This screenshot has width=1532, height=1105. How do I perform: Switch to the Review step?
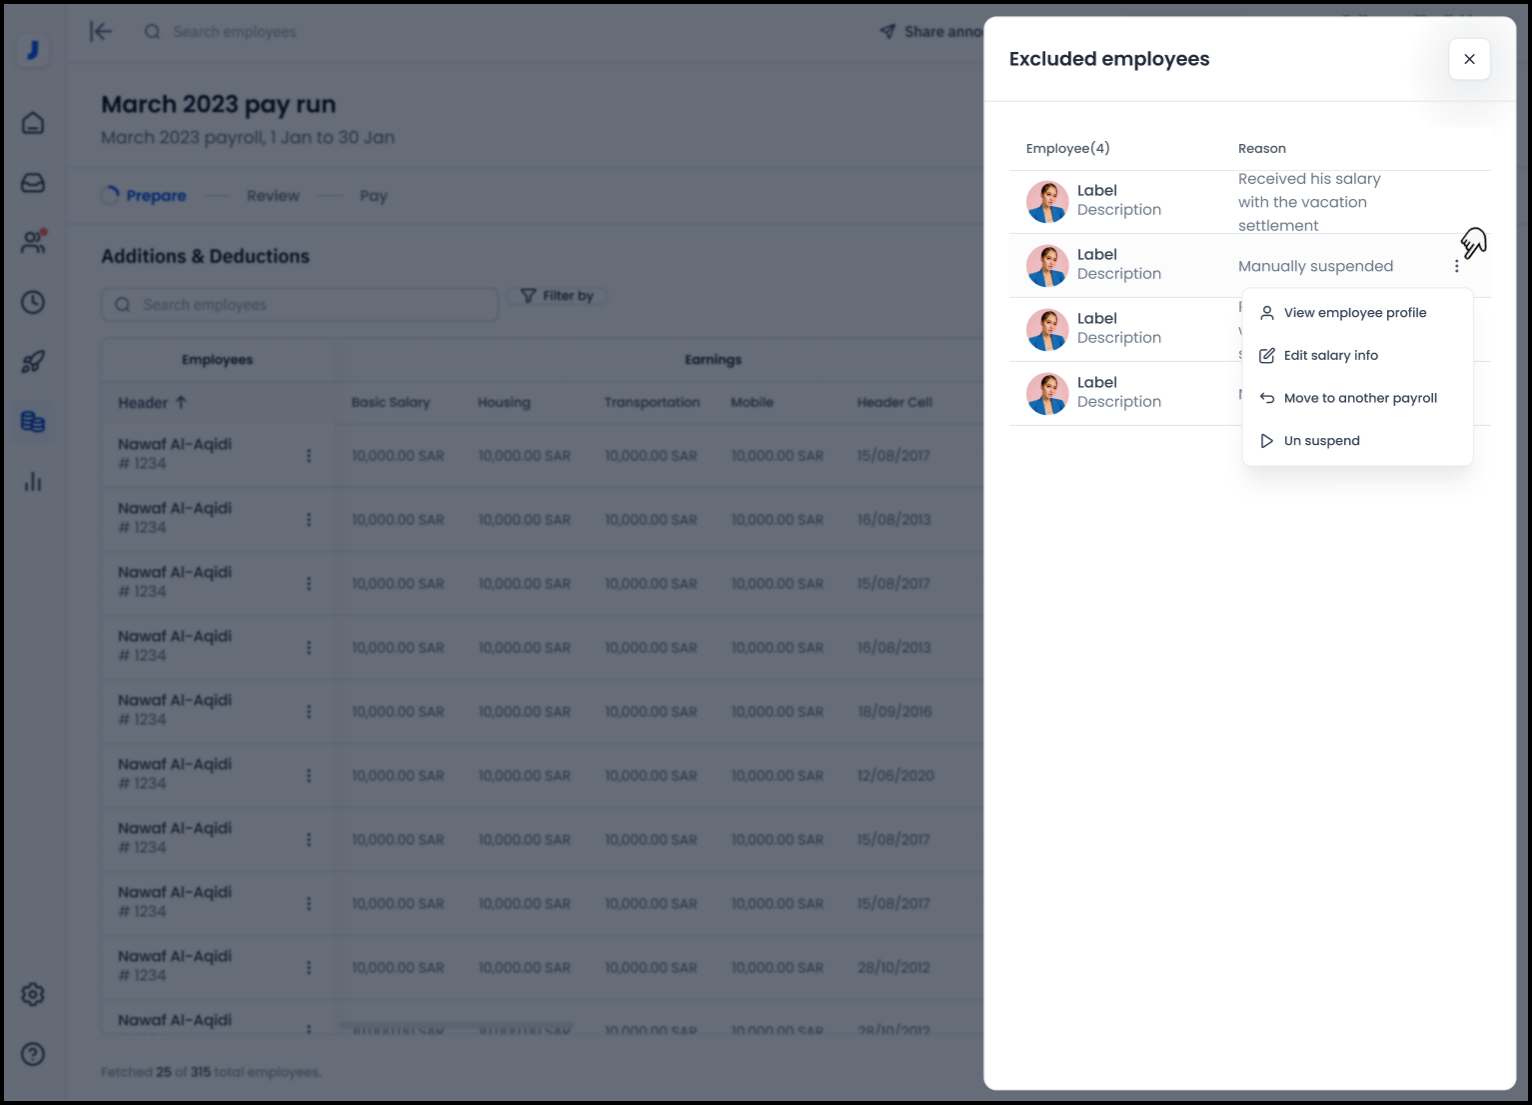(x=273, y=196)
